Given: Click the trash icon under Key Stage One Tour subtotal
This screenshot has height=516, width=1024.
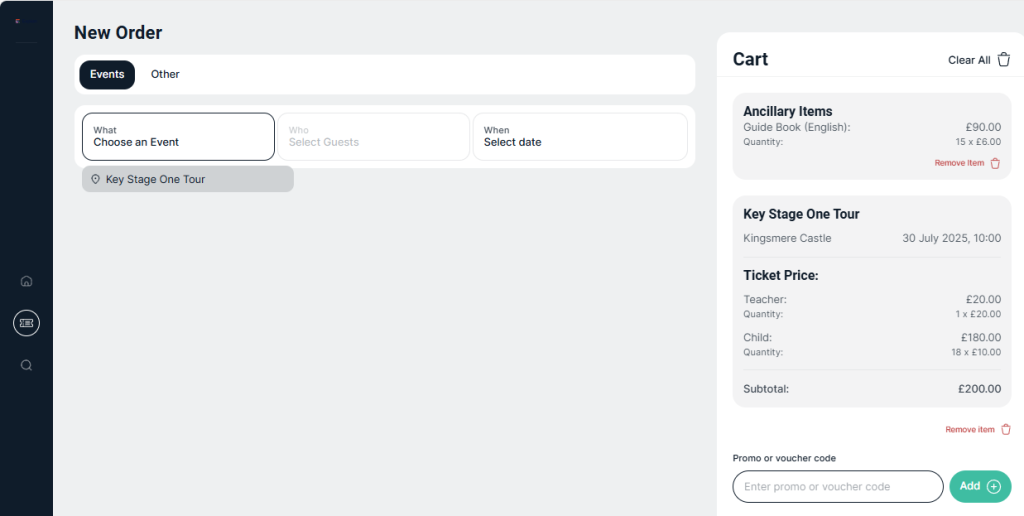Looking at the screenshot, I should pos(1005,429).
